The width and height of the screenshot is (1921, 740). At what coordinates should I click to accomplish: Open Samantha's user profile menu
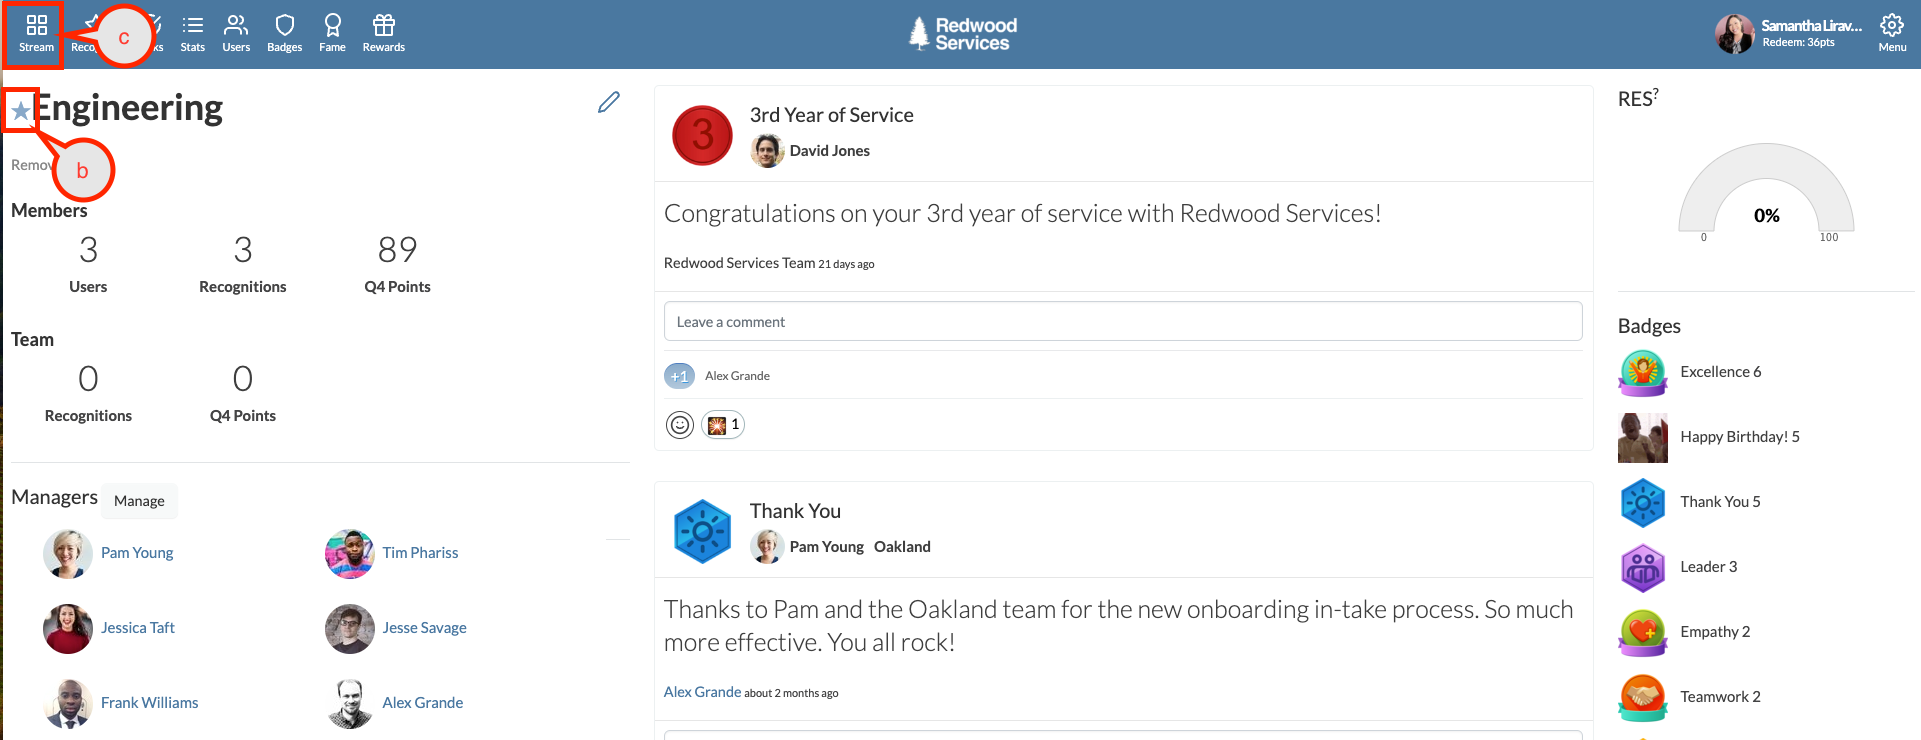coord(1788,33)
